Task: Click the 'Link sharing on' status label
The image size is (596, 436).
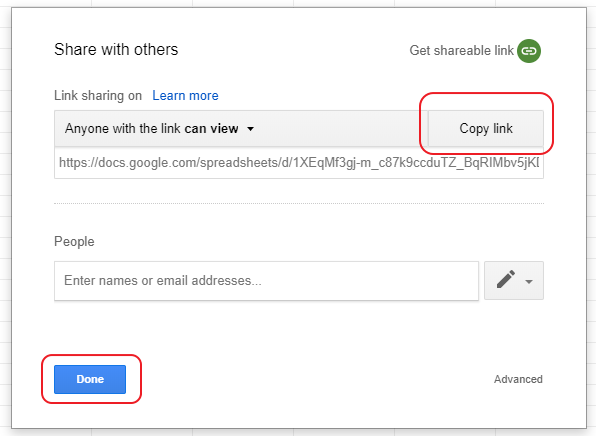Action: tap(98, 95)
